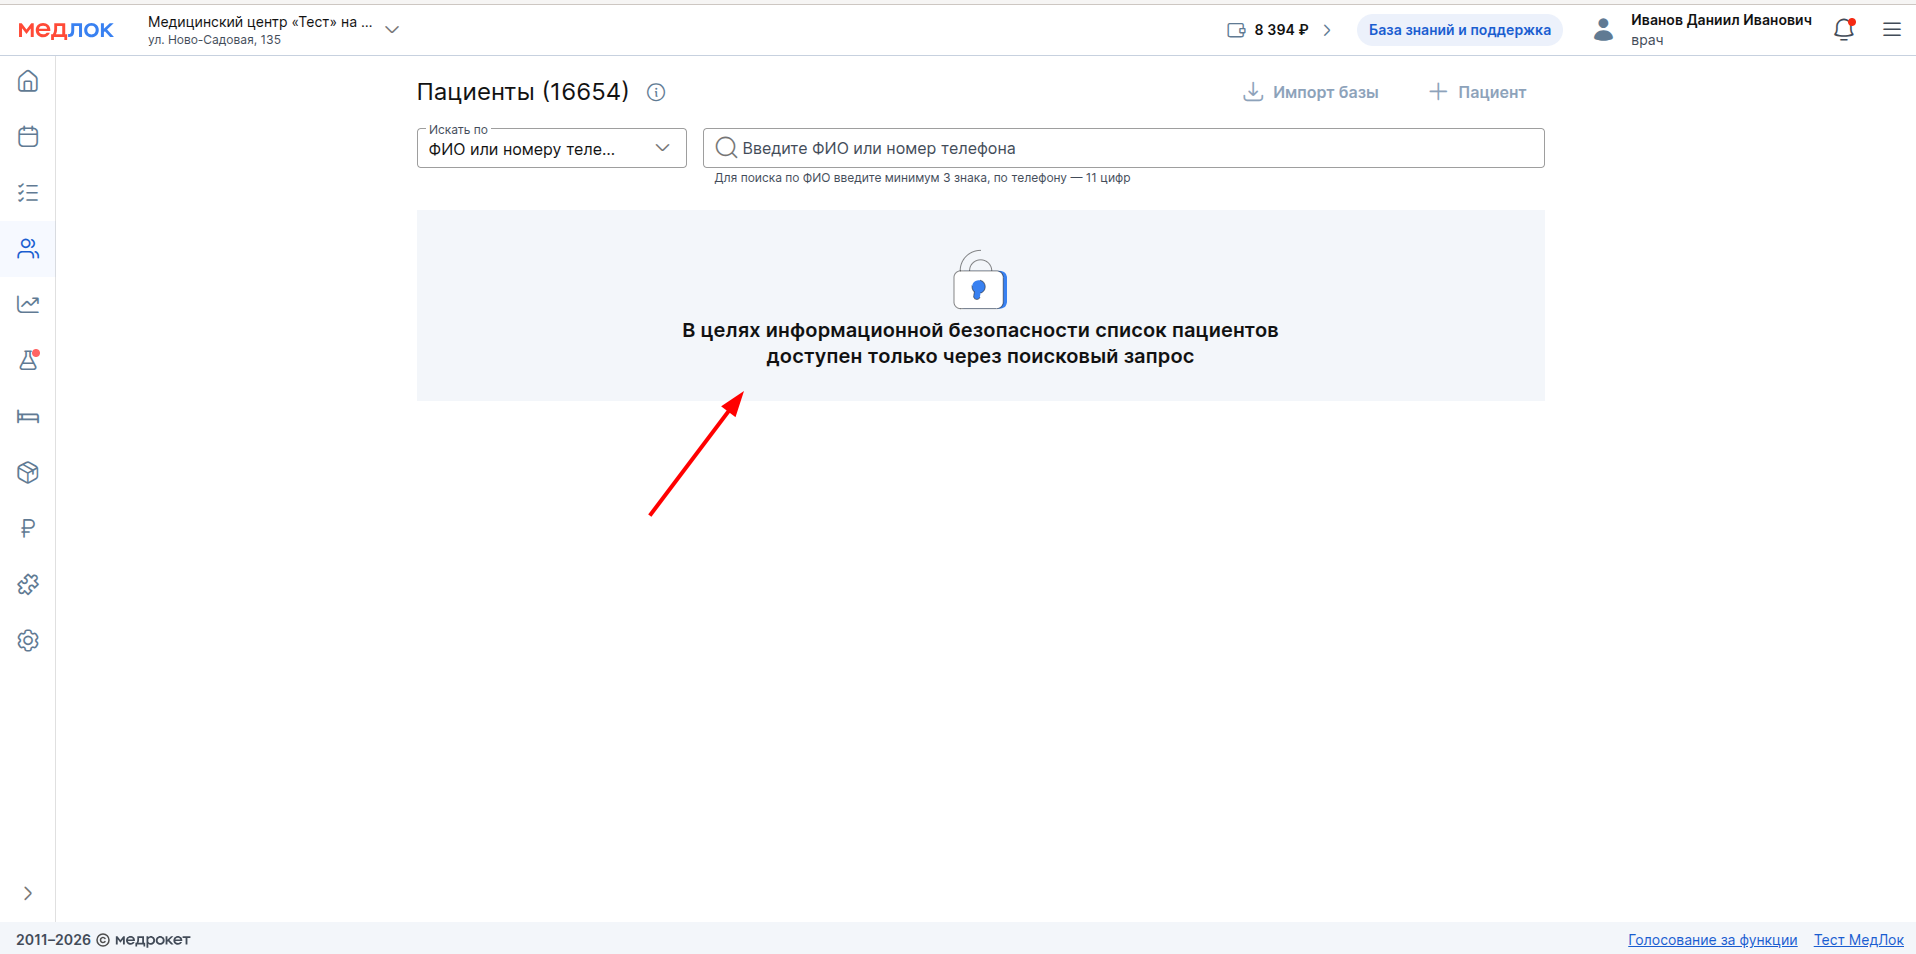The width and height of the screenshot is (1916, 954).
Task: Open the laboratory flask sidebar icon
Action: click(x=28, y=360)
